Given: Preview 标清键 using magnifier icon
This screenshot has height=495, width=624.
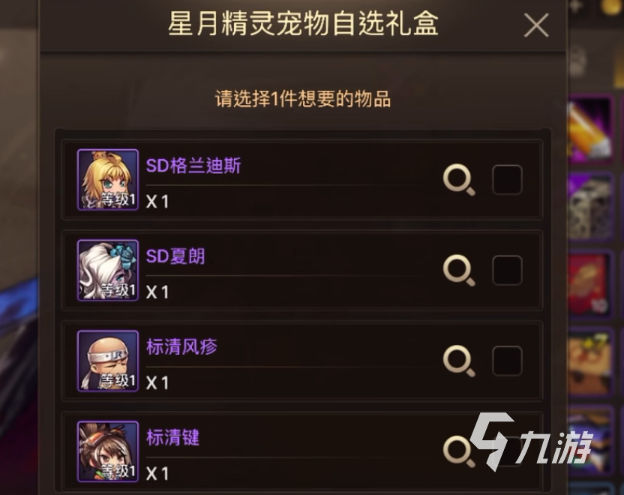Looking at the screenshot, I should (x=459, y=452).
